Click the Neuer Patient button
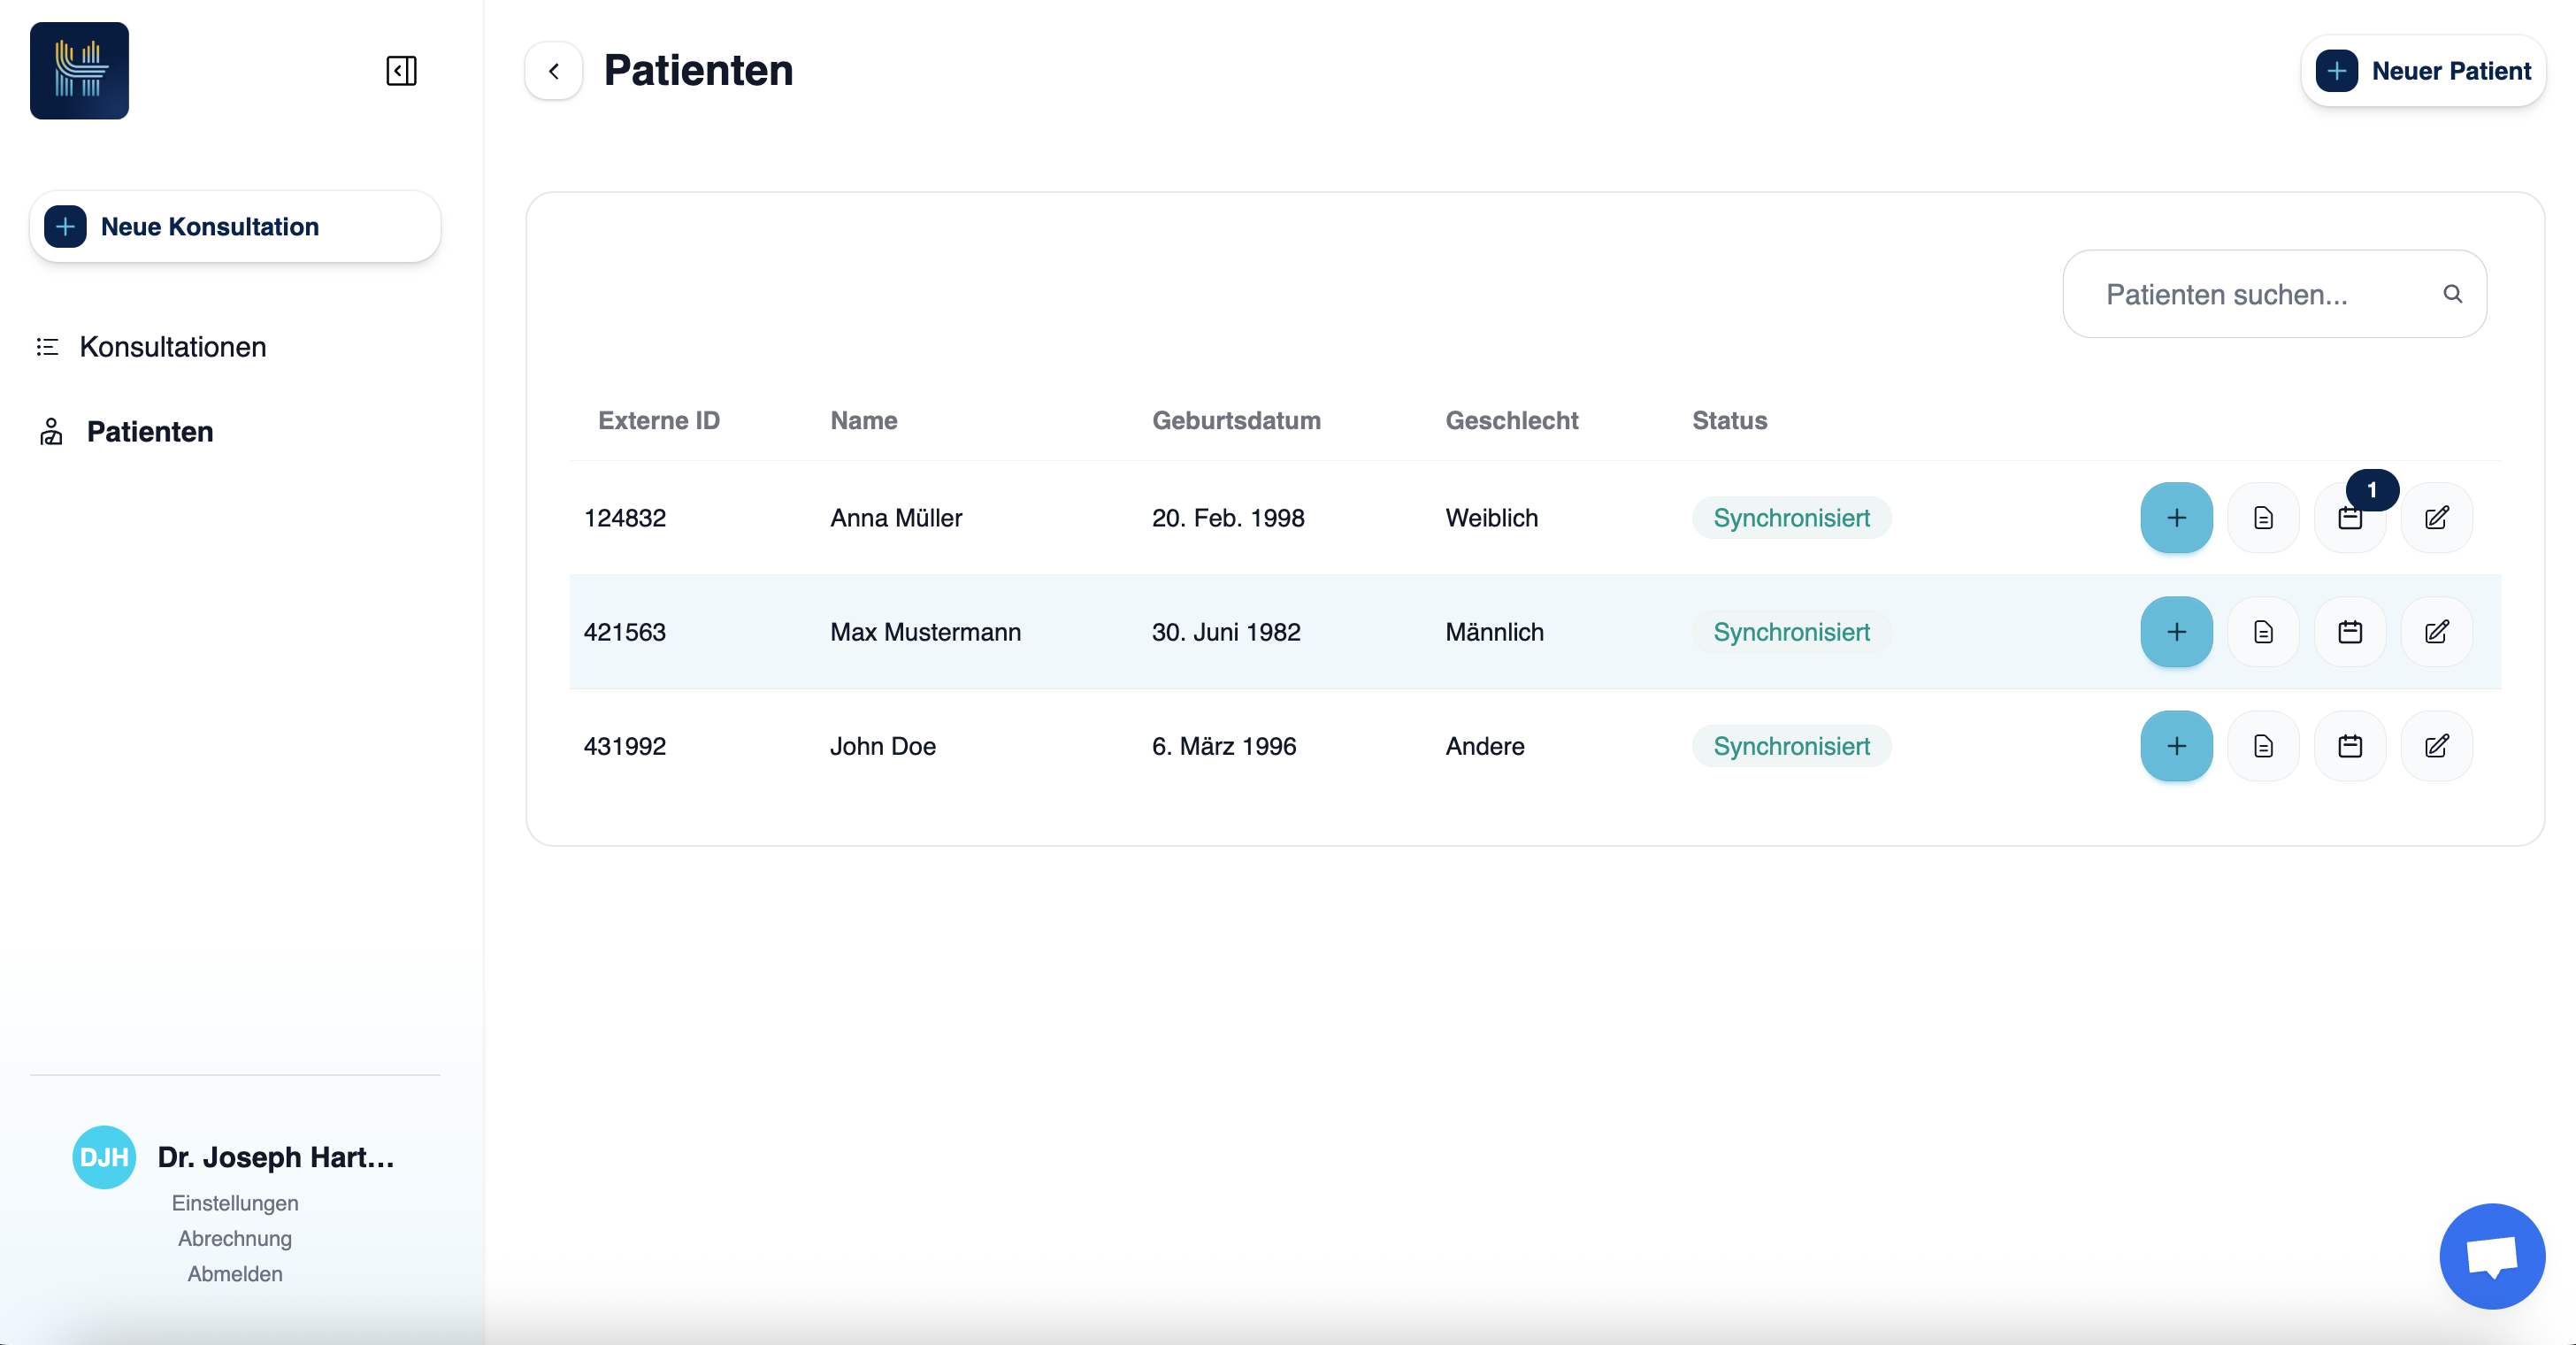Screen dimensions: 2576x1345 coord(2423,71)
